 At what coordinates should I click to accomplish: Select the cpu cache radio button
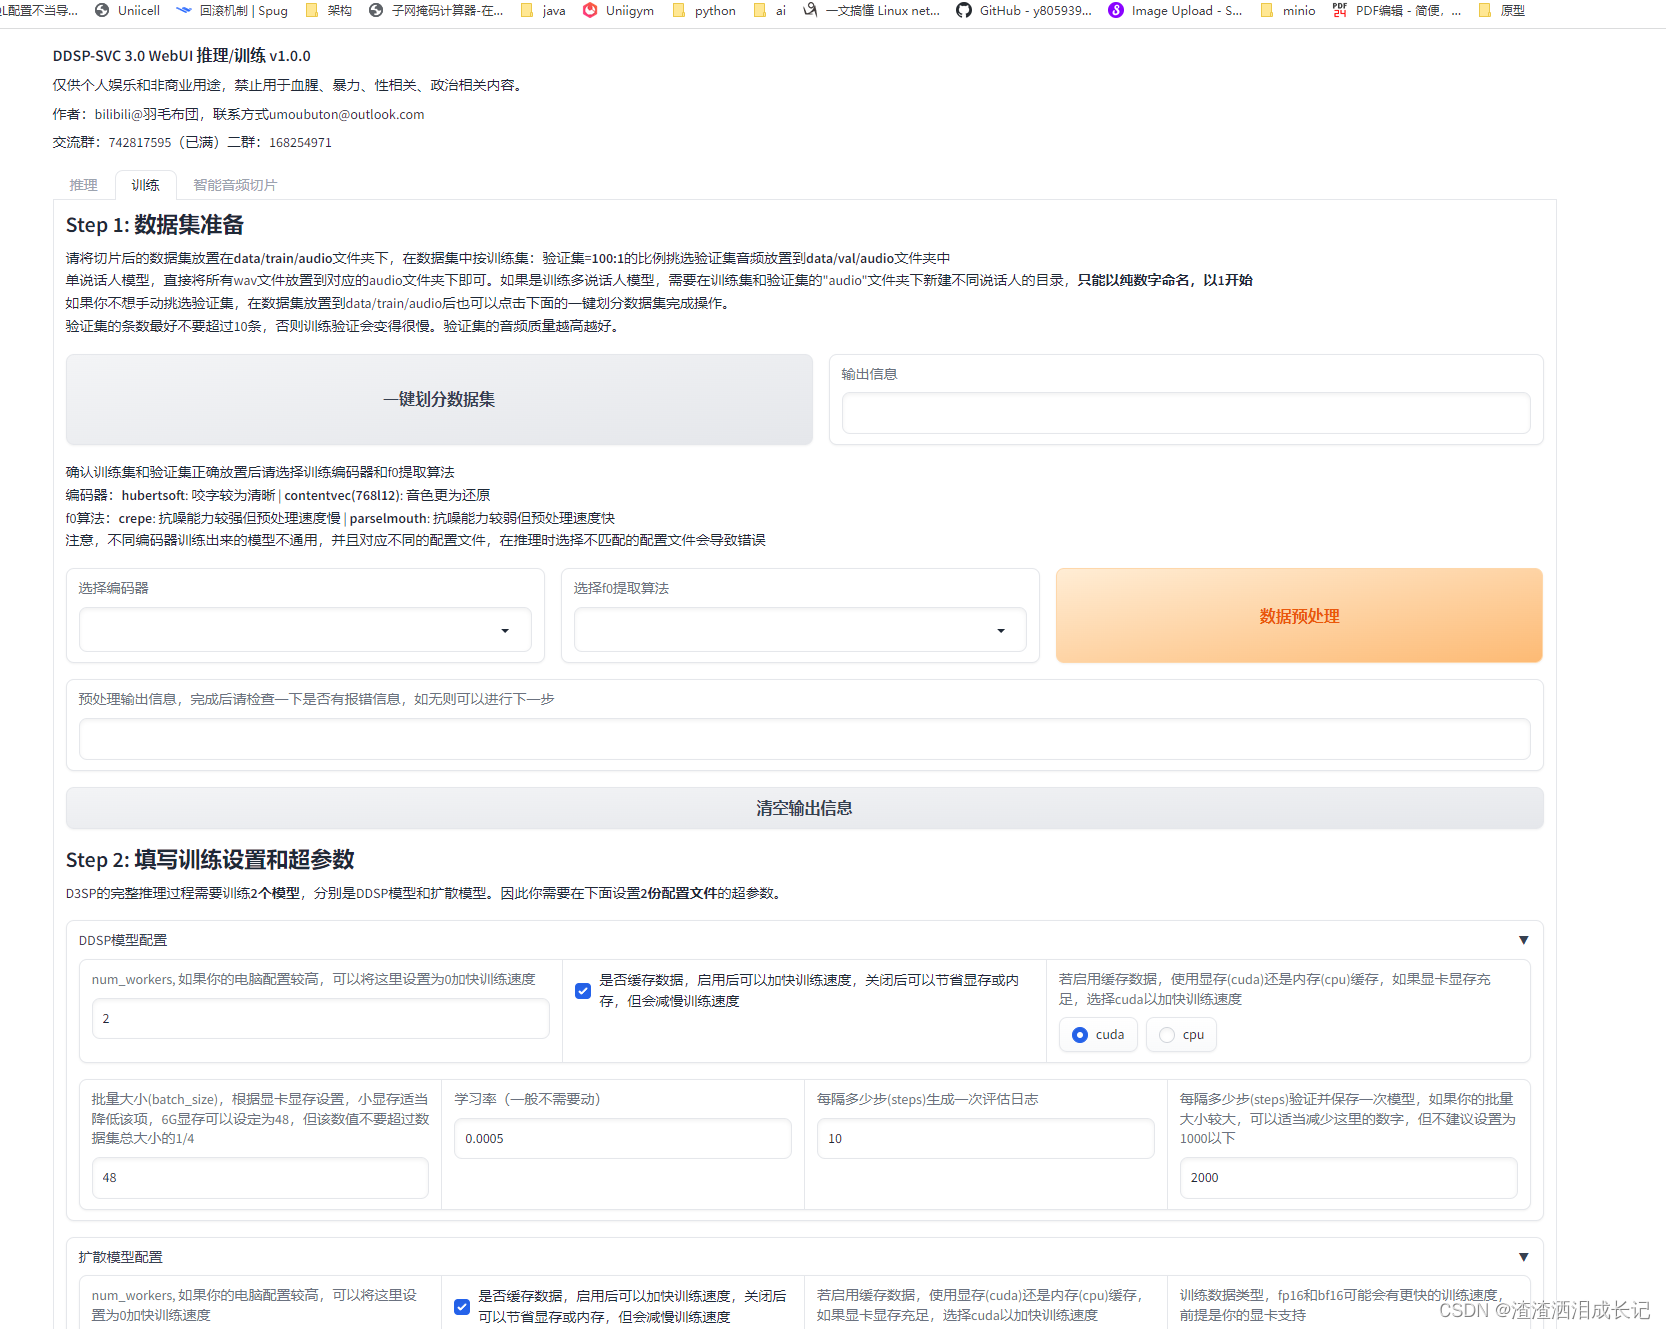(x=1165, y=1035)
